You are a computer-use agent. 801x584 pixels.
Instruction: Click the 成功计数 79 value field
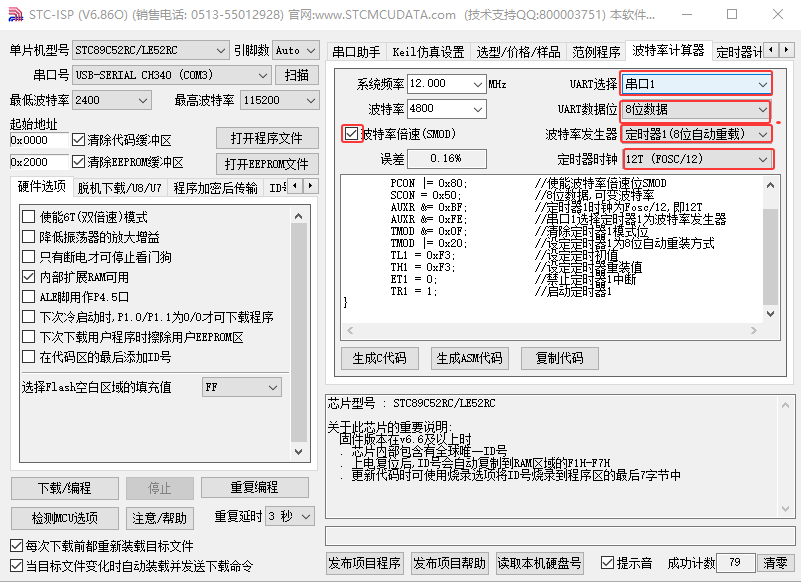click(736, 563)
